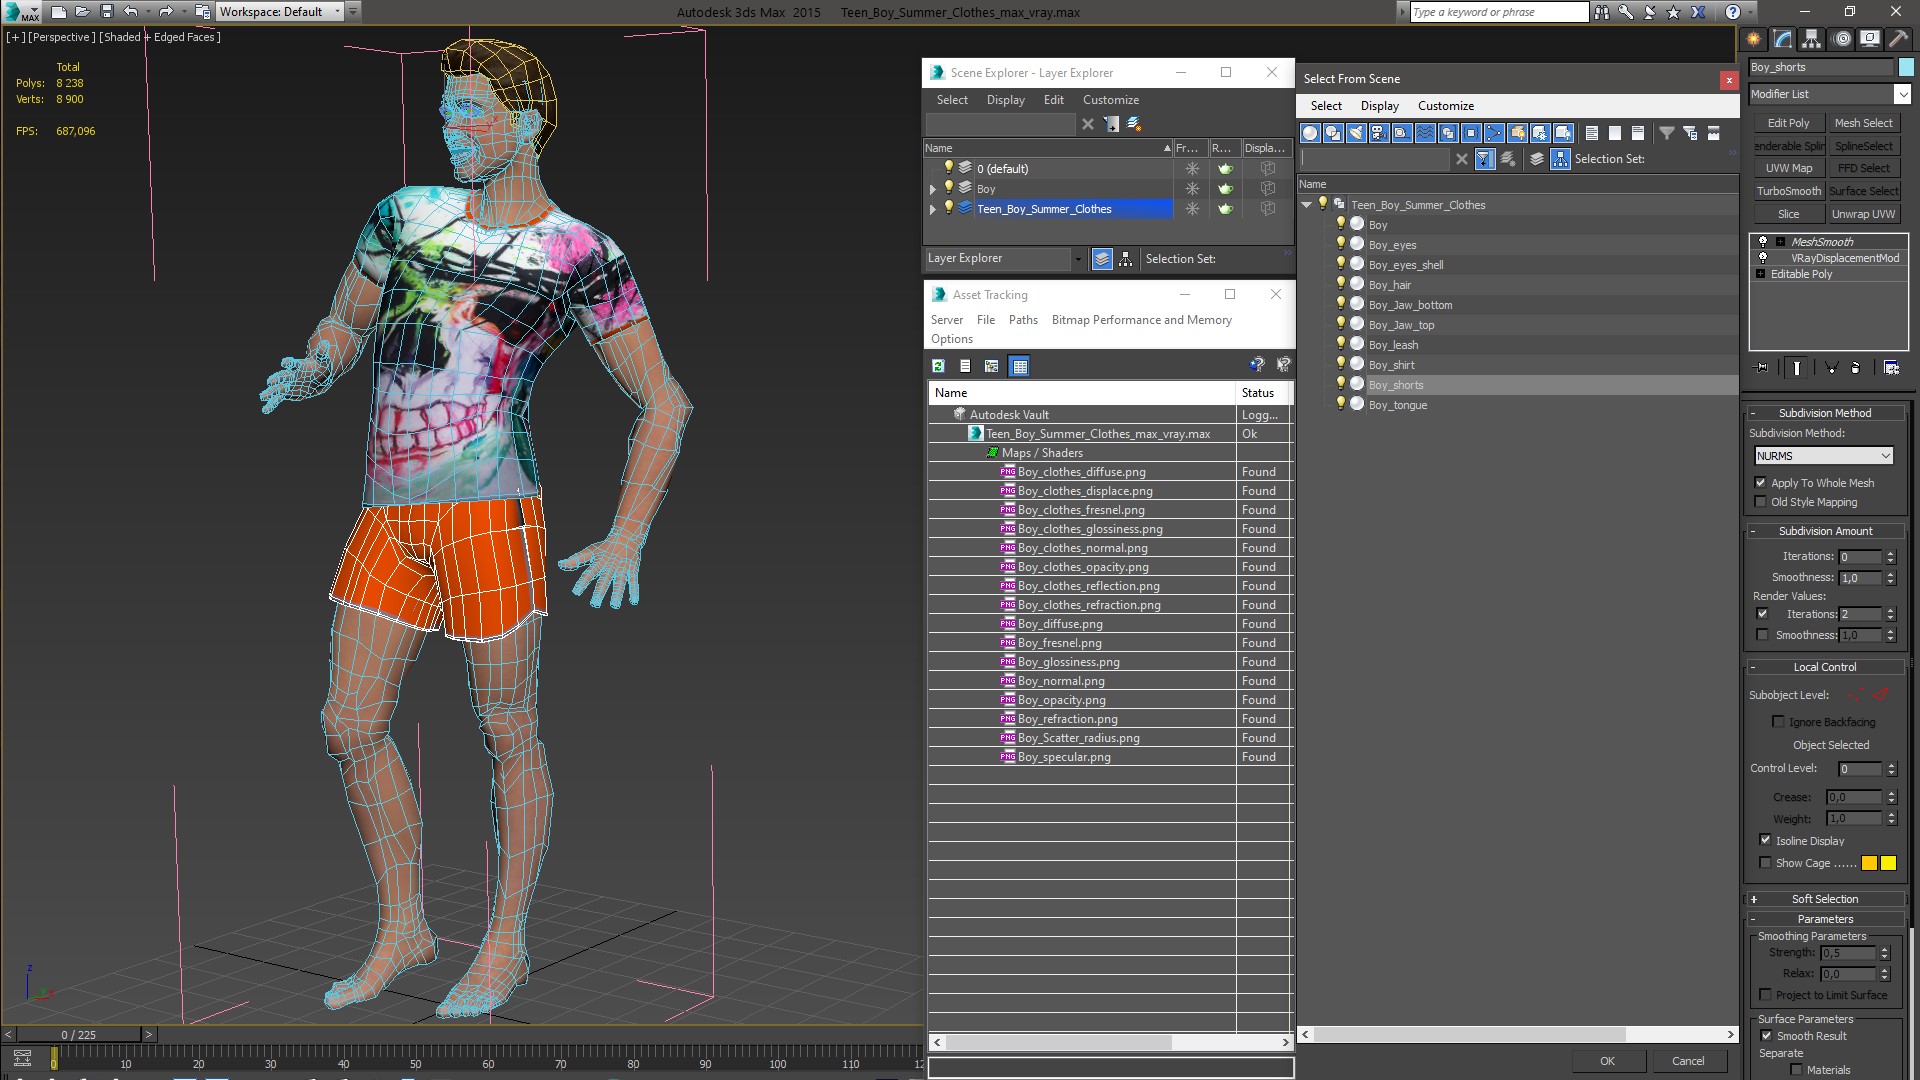Refresh the Asset Tracking list

tap(938, 366)
